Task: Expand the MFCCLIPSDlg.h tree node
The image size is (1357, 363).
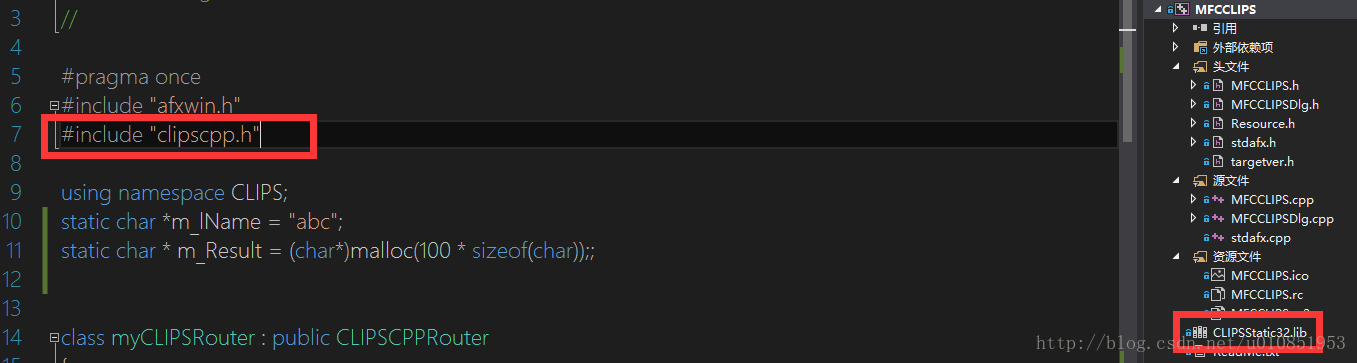Action: [x=1194, y=104]
